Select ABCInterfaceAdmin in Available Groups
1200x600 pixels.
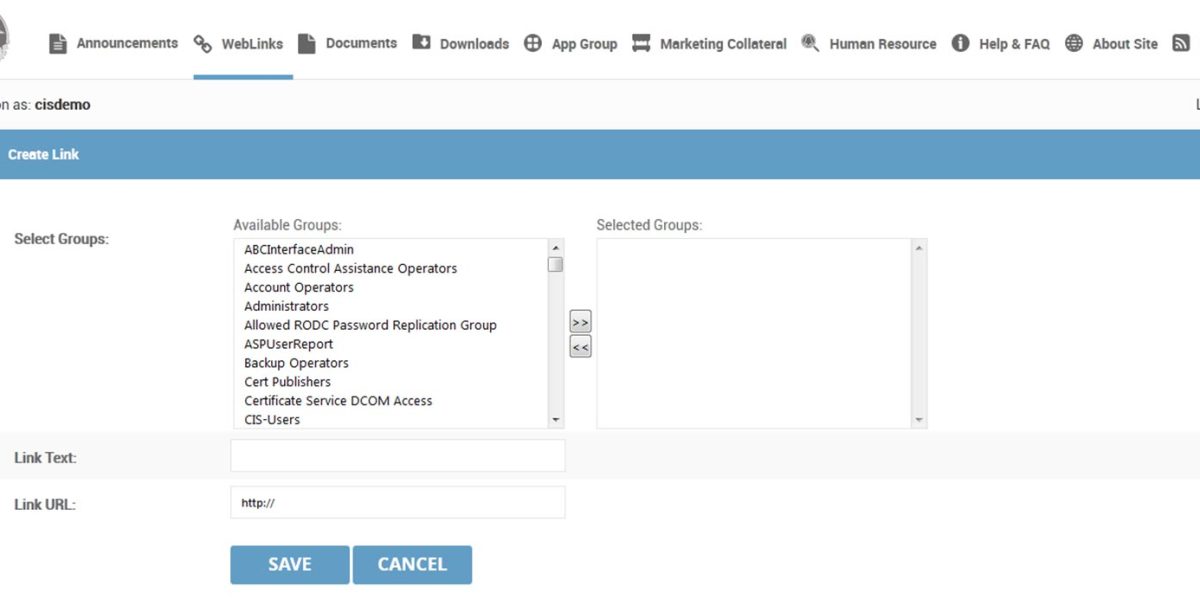click(x=299, y=249)
